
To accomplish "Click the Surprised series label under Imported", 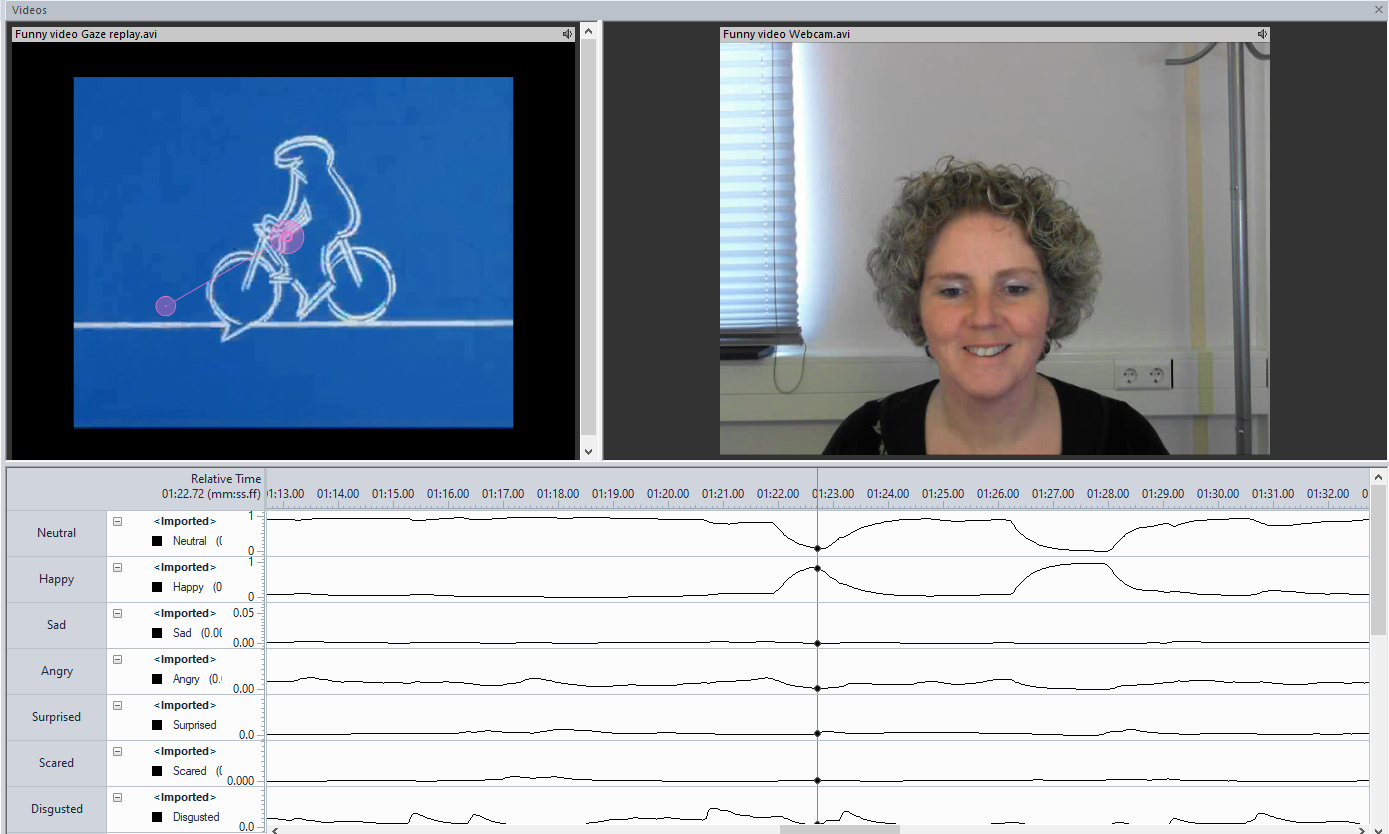I will coord(194,725).
